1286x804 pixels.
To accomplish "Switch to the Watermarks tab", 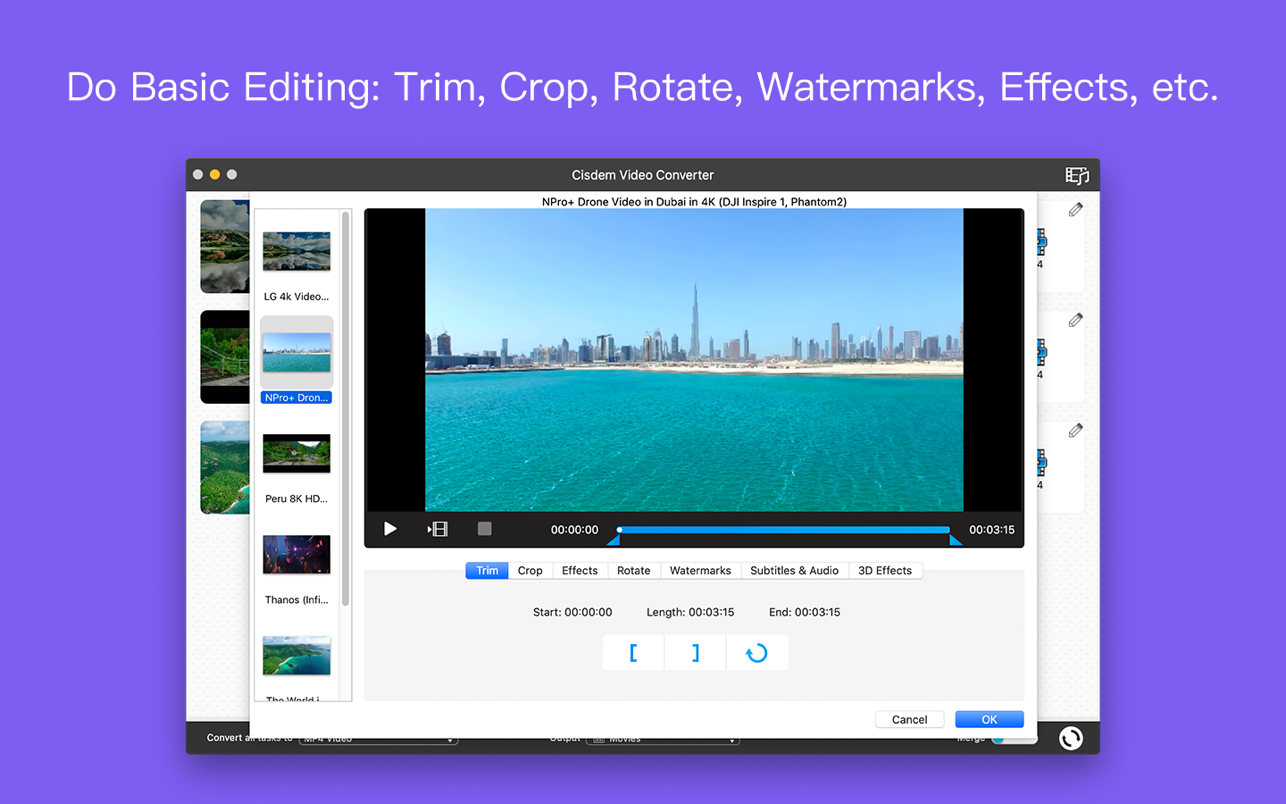I will [x=700, y=570].
